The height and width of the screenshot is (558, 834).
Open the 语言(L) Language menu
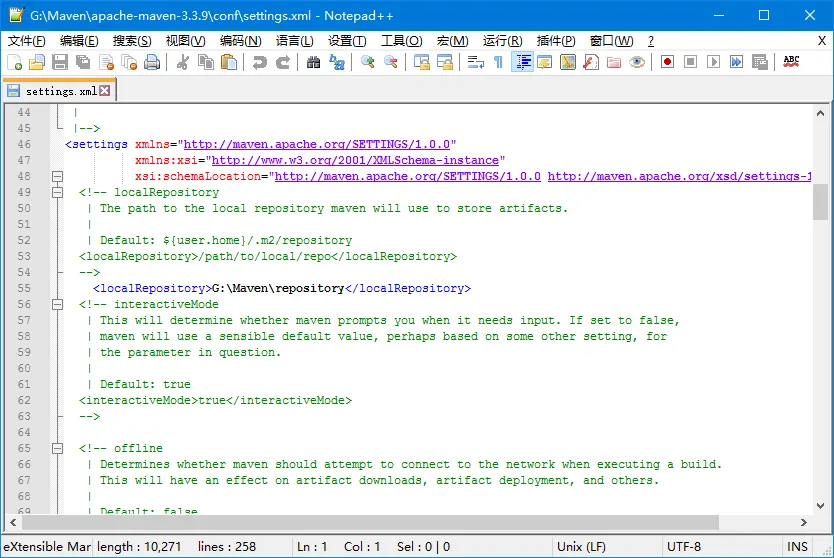coord(295,41)
